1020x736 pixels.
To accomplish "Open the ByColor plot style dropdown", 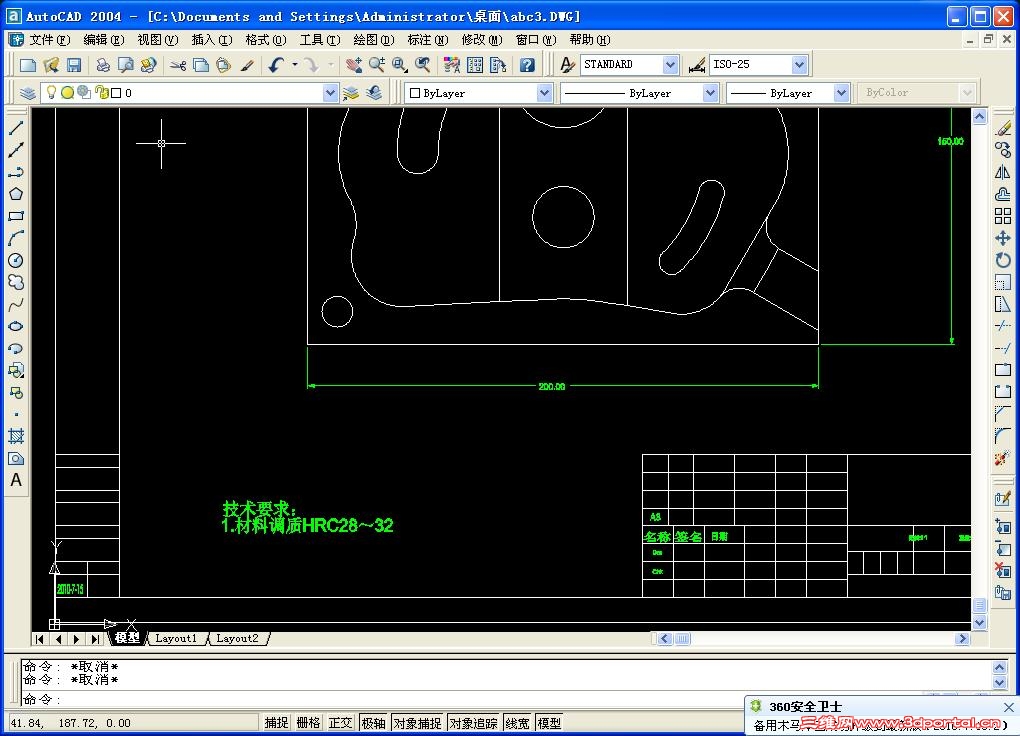I will (967, 93).
